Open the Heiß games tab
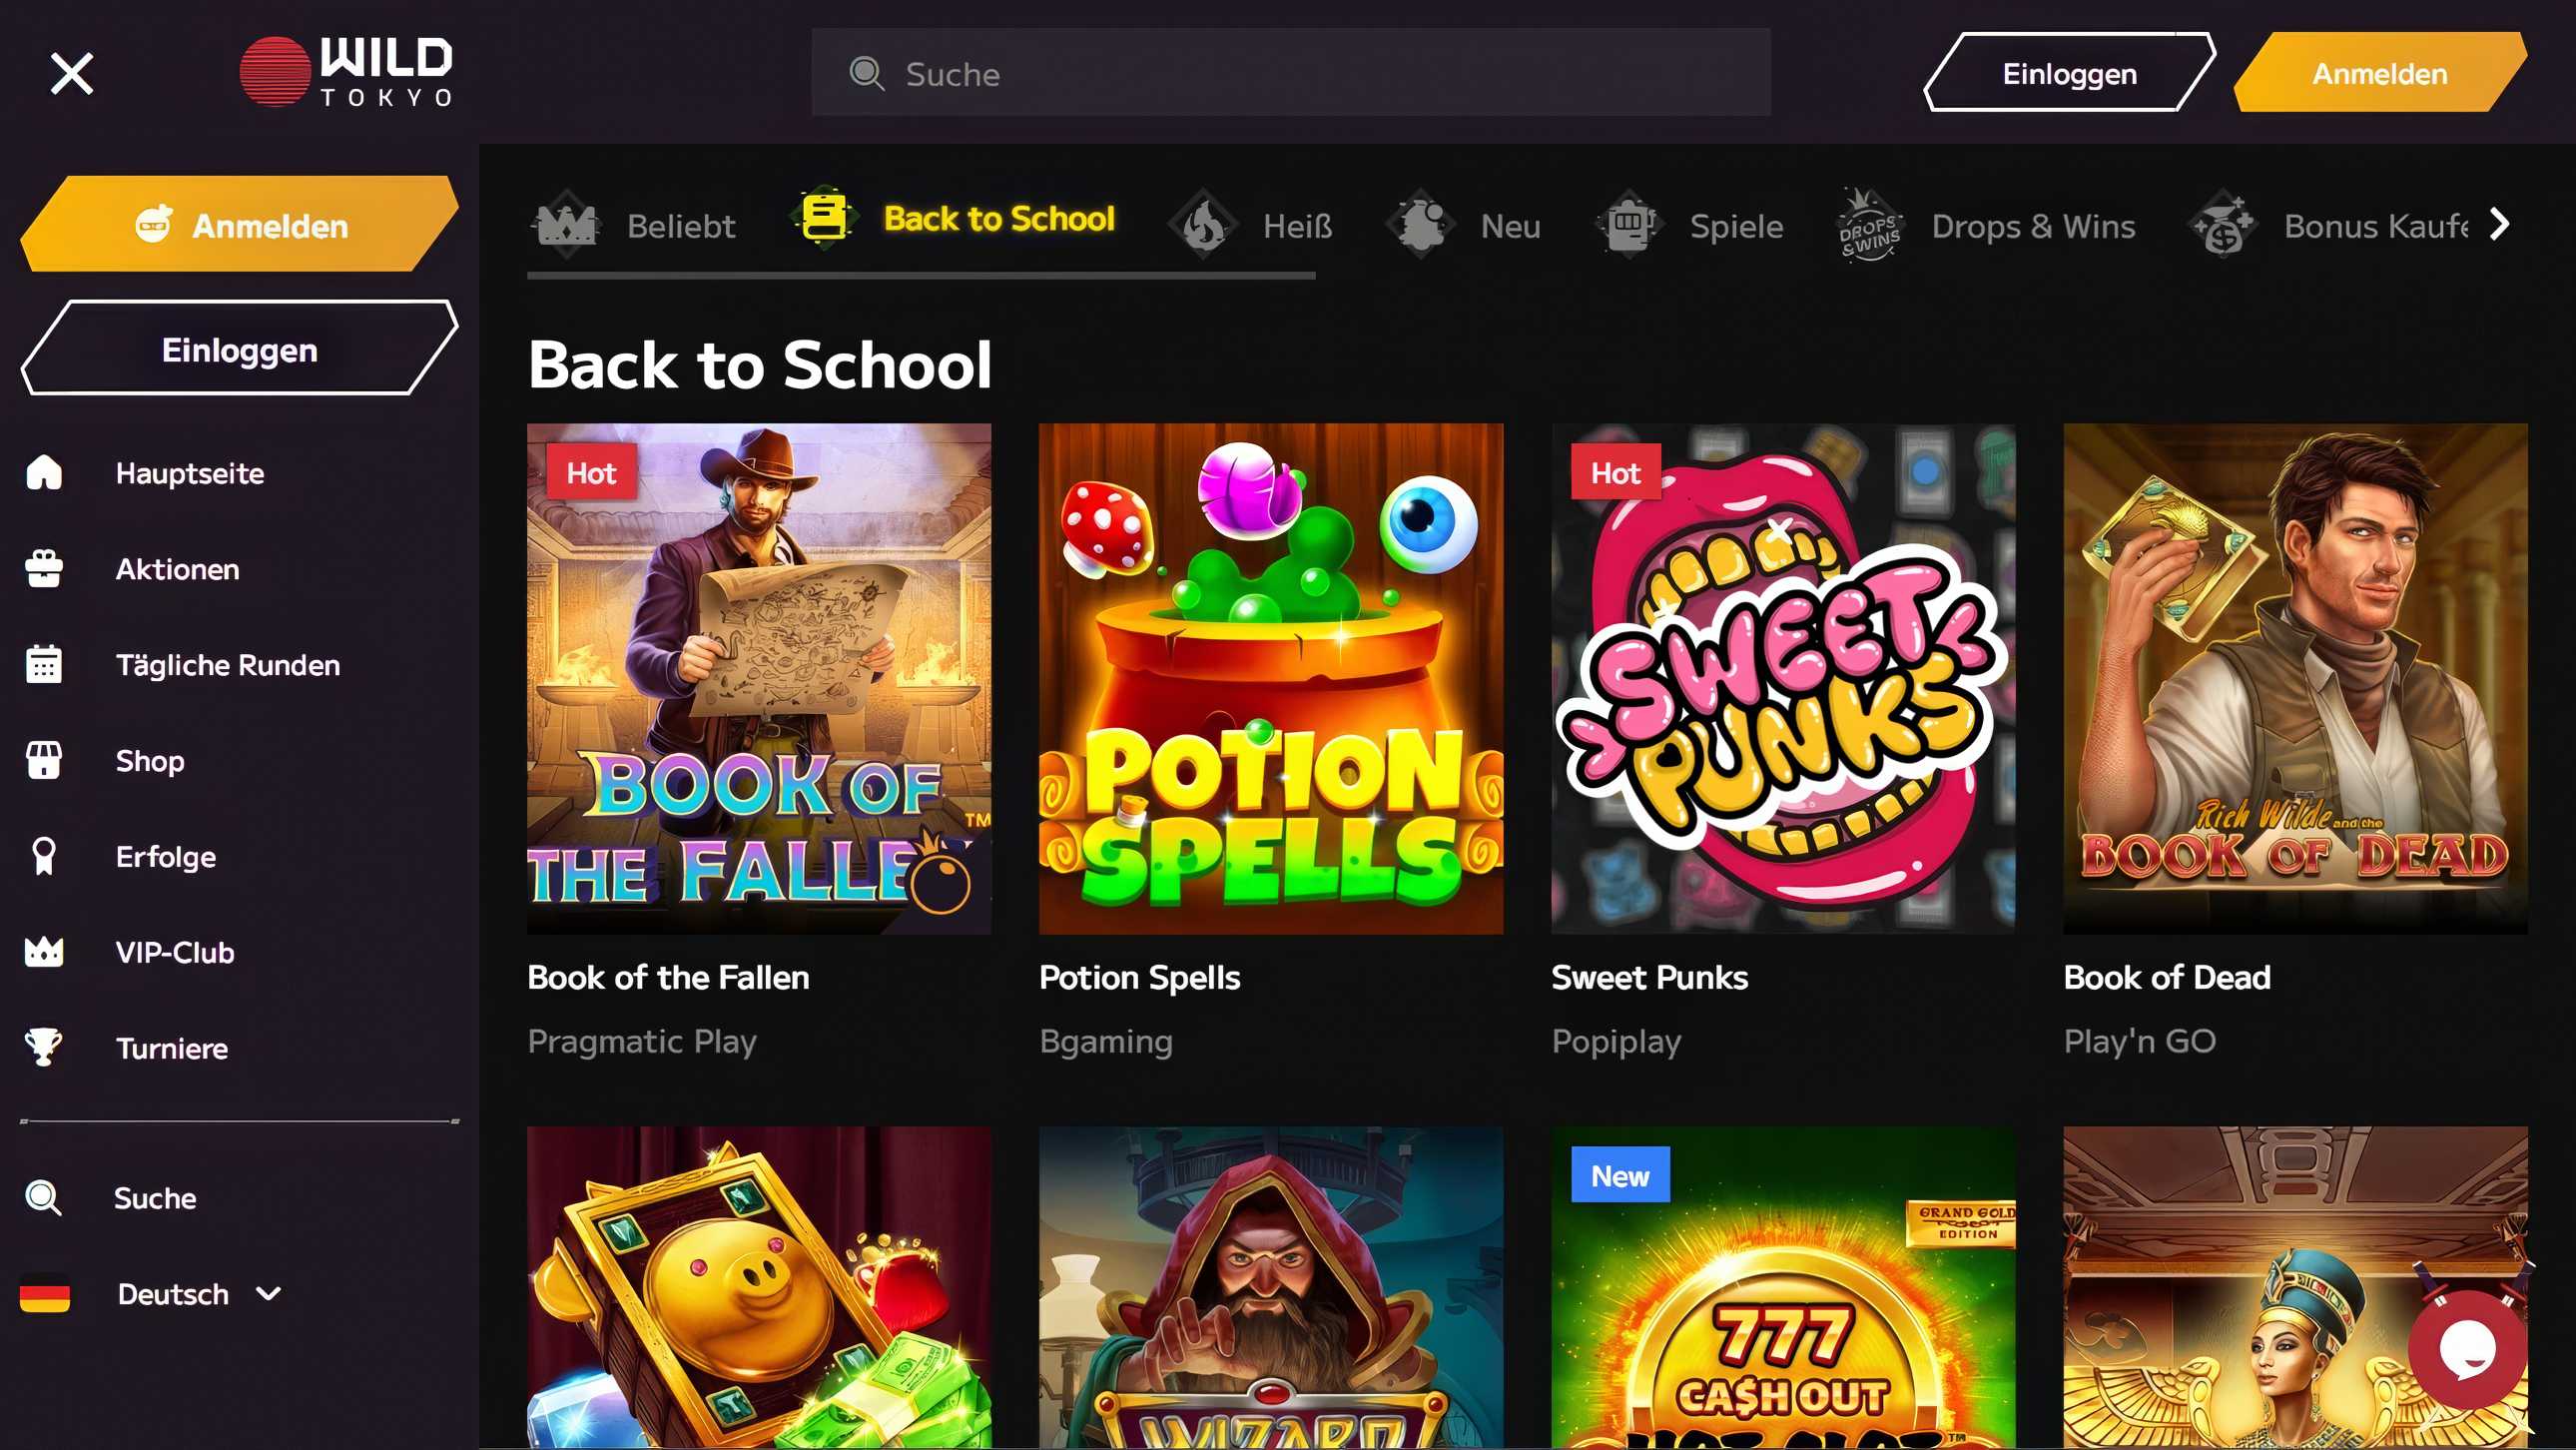 click(x=1252, y=226)
